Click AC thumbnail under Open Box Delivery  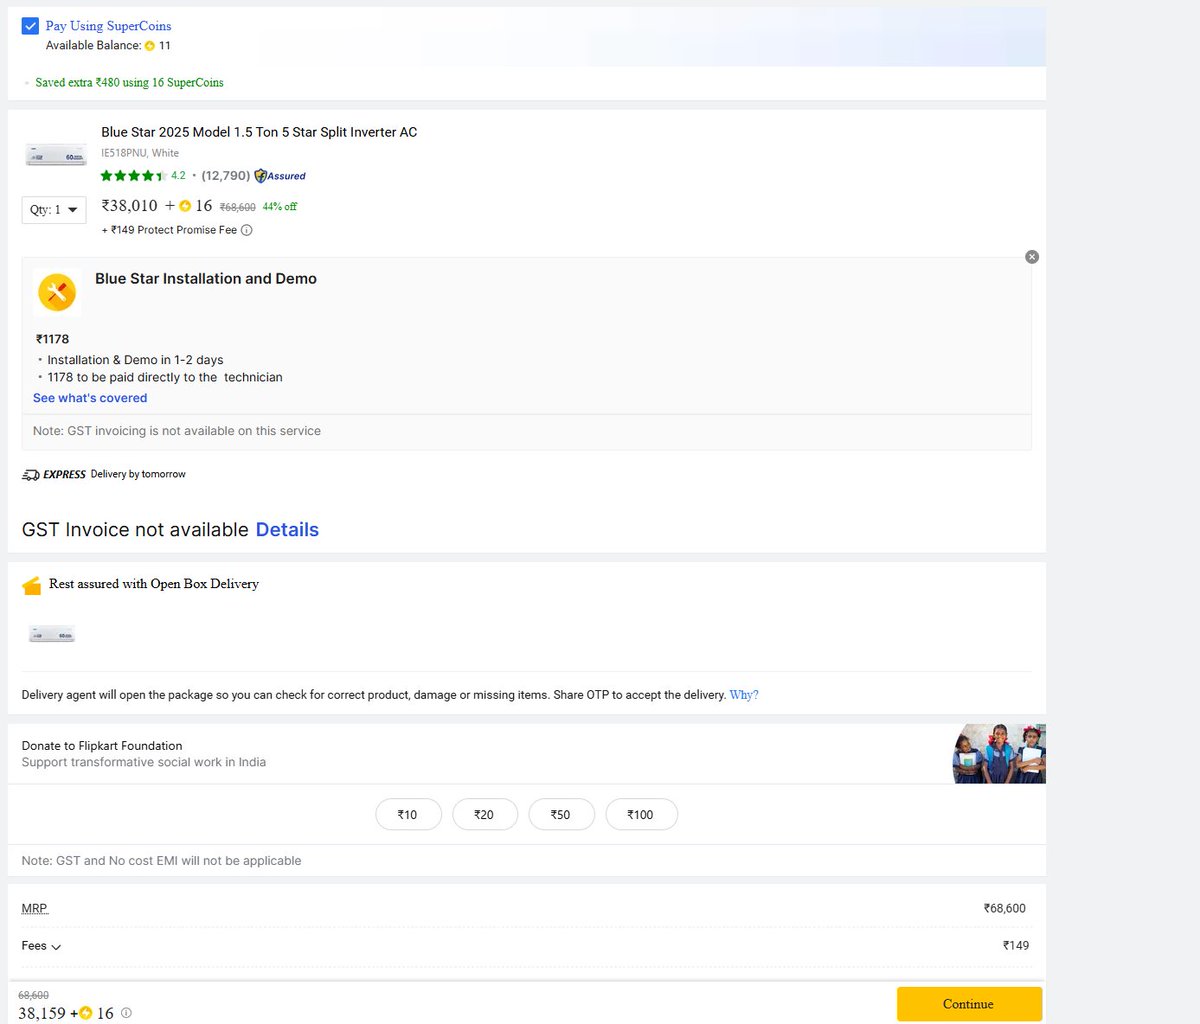click(x=52, y=634)
